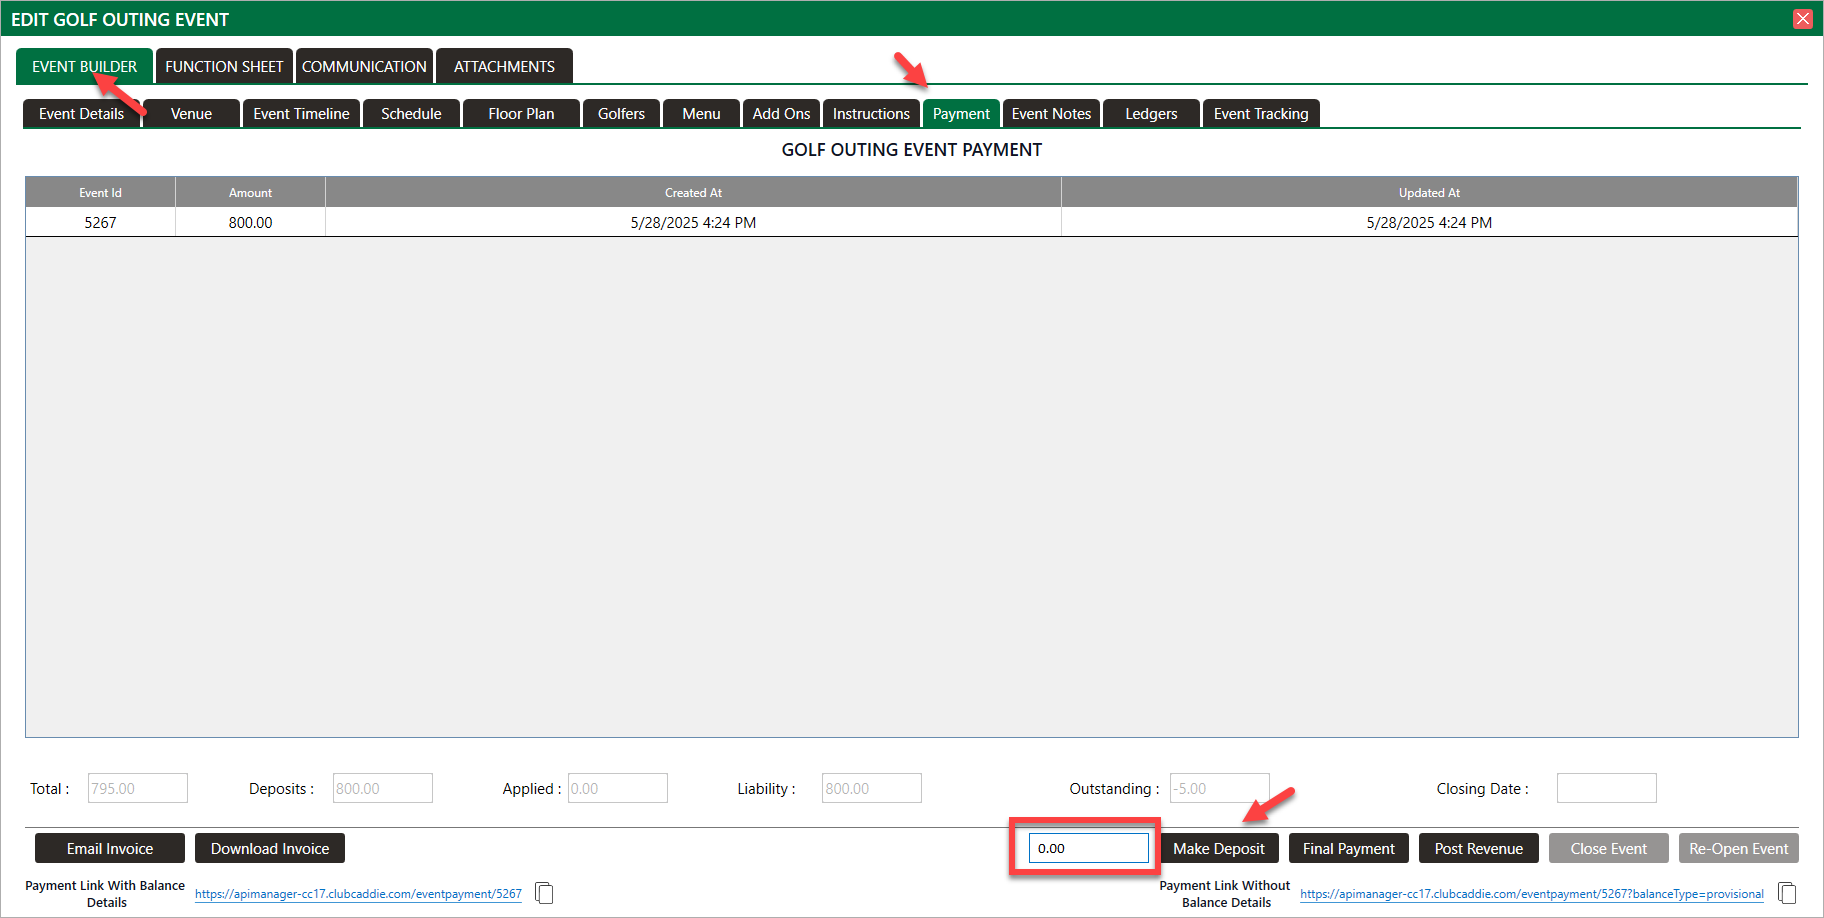Click the deposit amount input field
The width and height of the screenshot is (1824, 918).
pos(1088,849)
